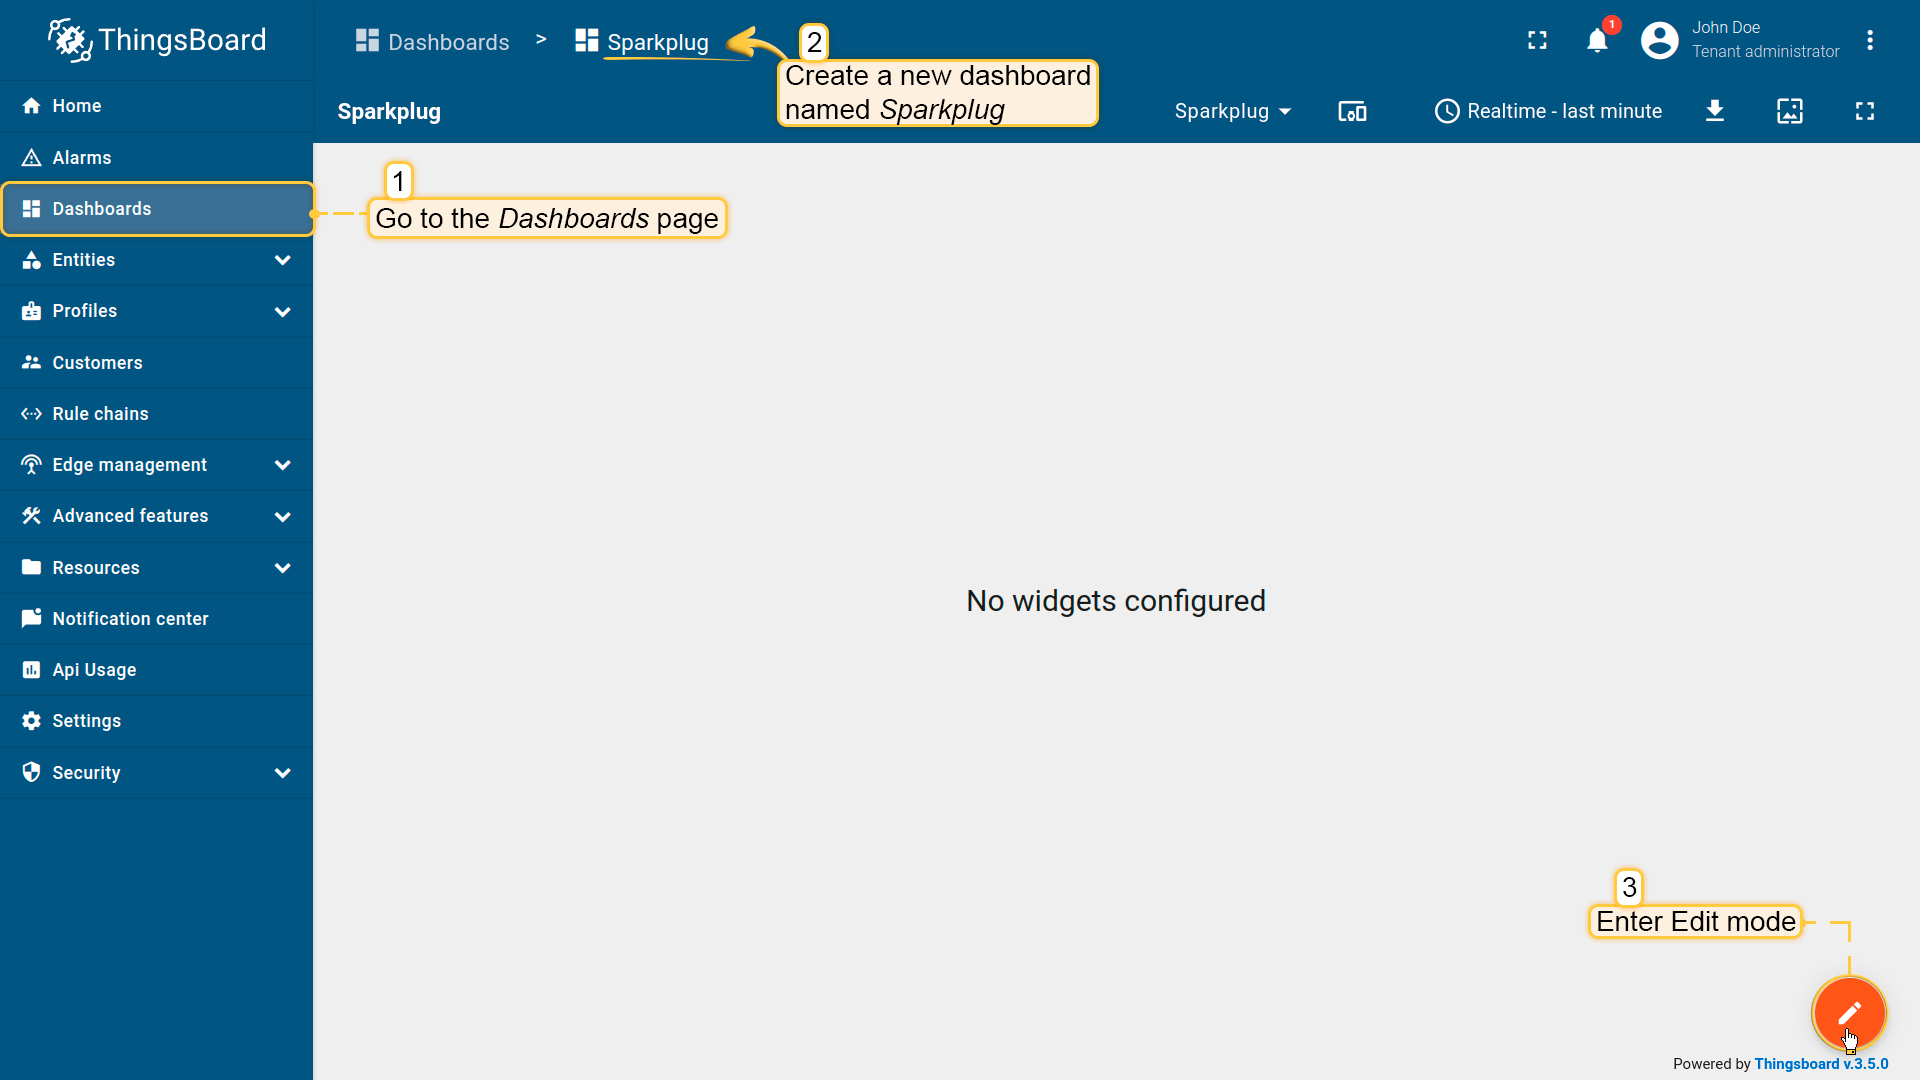Image resolution: width=1920 pixels, height=1080 pixels.
Task: Click the ThingsBoard logo
Action: tap(157, 40)
